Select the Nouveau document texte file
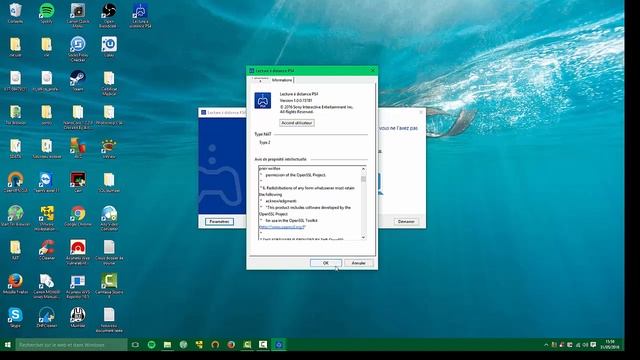Image resolution: width=640 pixels, height=360 pixels. (x=109, y=320)
